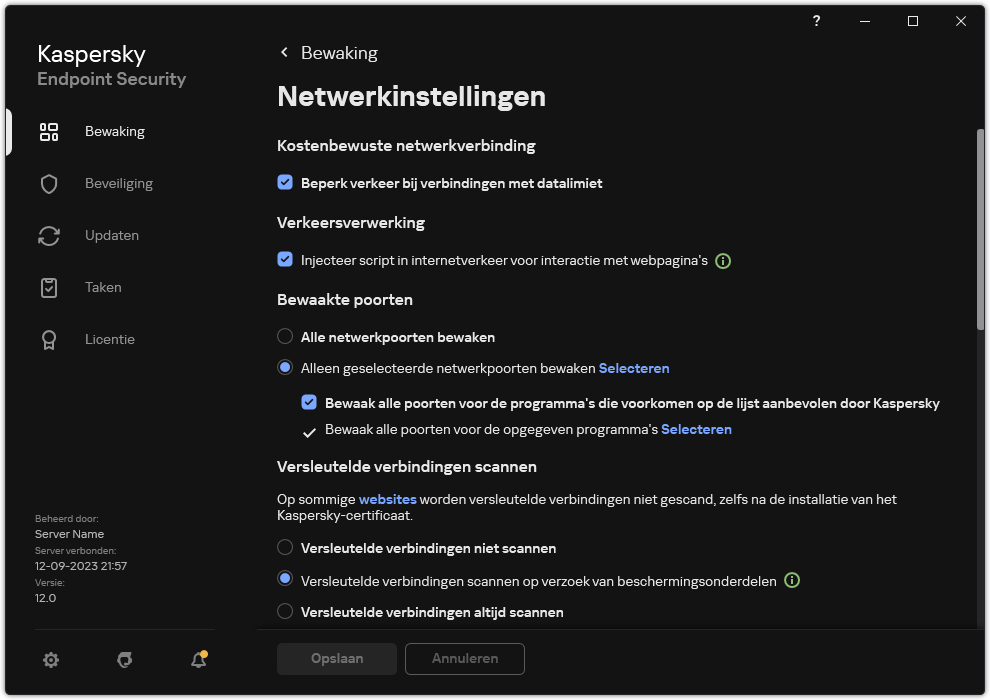
Task: Uncheck 'Beperk verkeer bij verbindingen met datalimiet'
Action: pyautogui.click(x=285, y=183)
